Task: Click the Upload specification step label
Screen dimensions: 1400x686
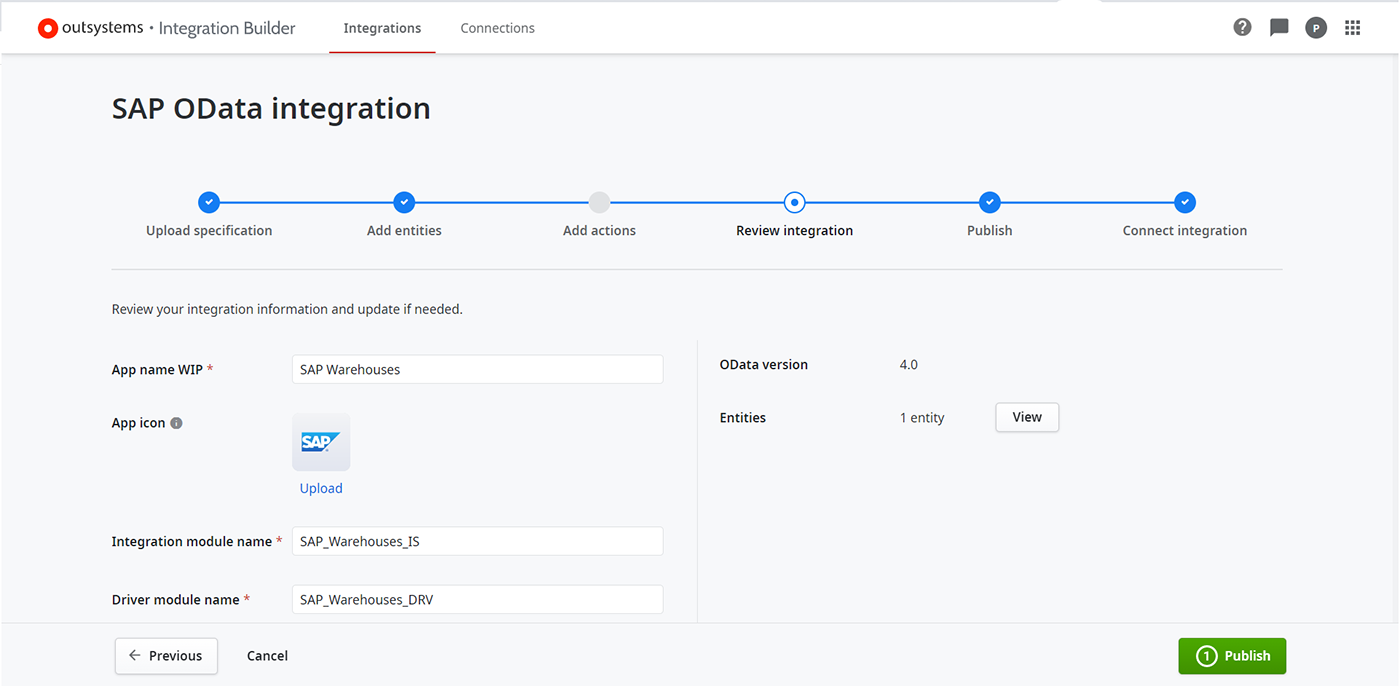Action: [x=209, y=230]
